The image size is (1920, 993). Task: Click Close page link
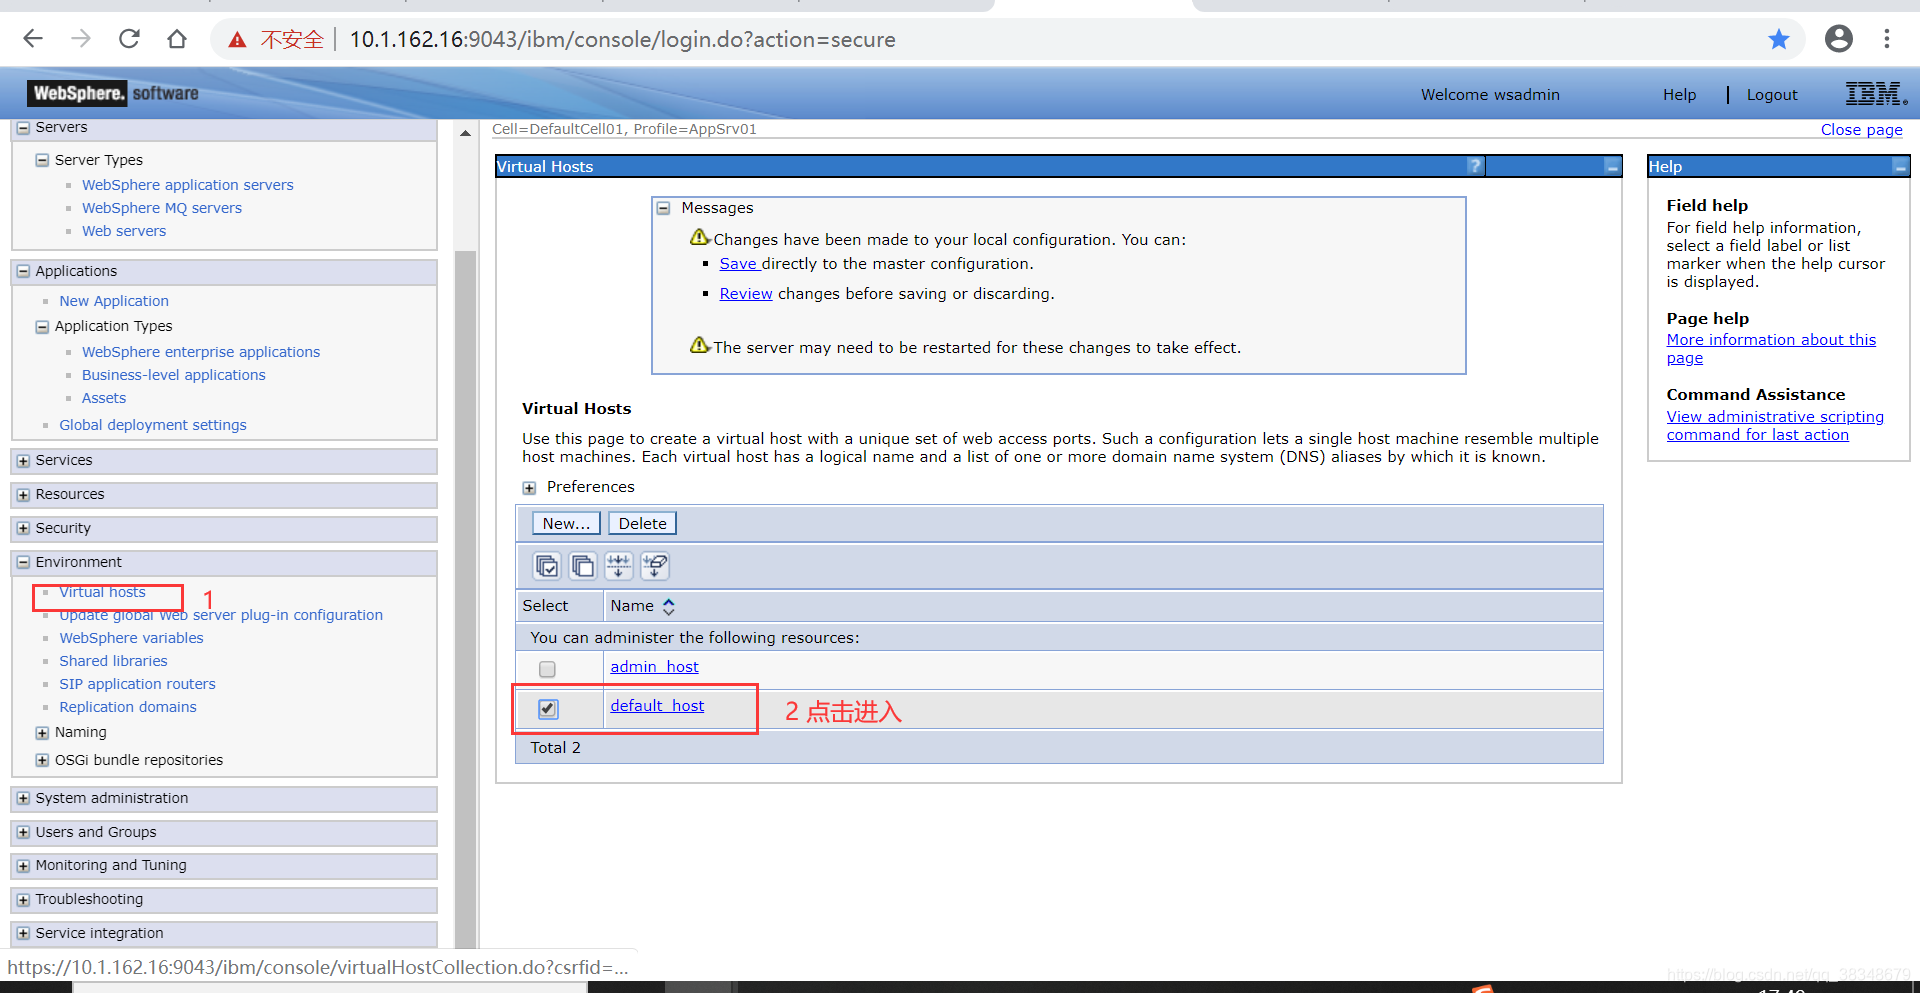click(x=1861, y=130)
